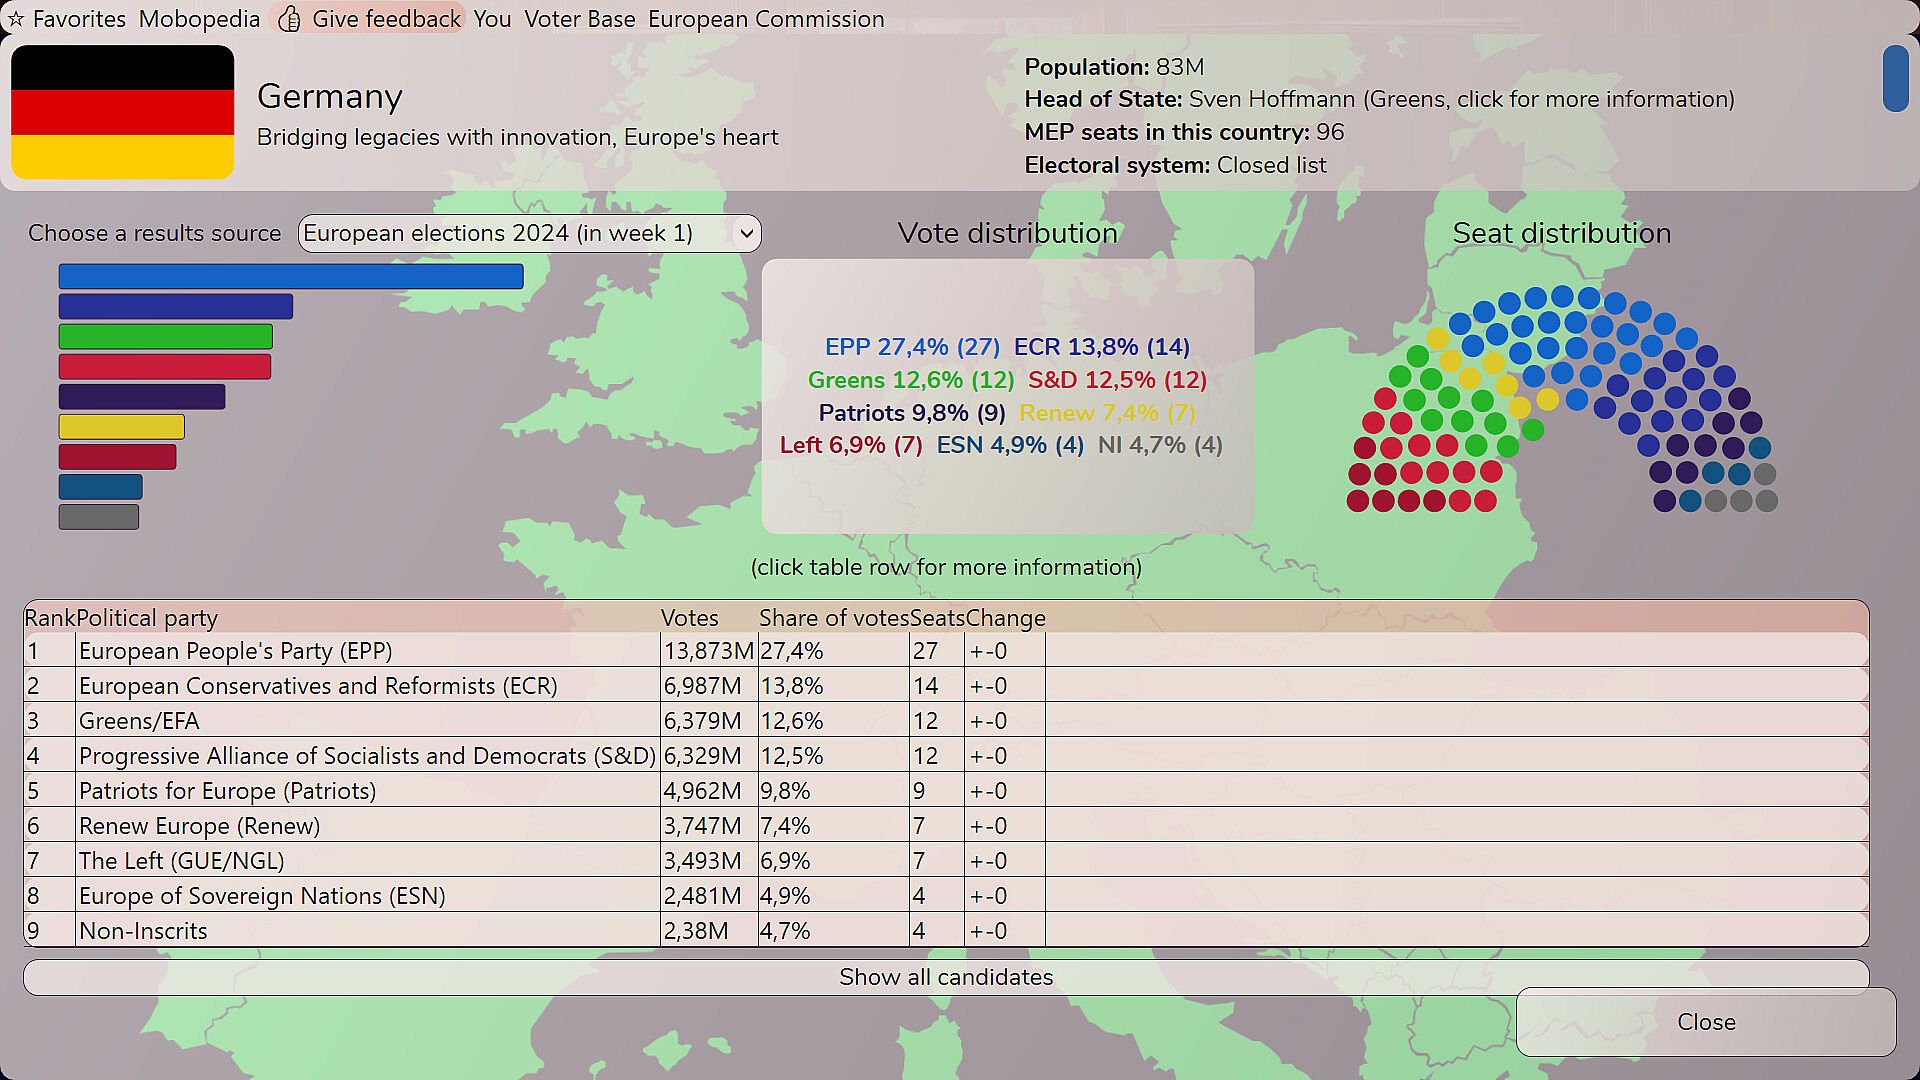Click the Favorites star icon
Screen dimensions: 1920x1080
pyautogui.click(x=15, y=19)
